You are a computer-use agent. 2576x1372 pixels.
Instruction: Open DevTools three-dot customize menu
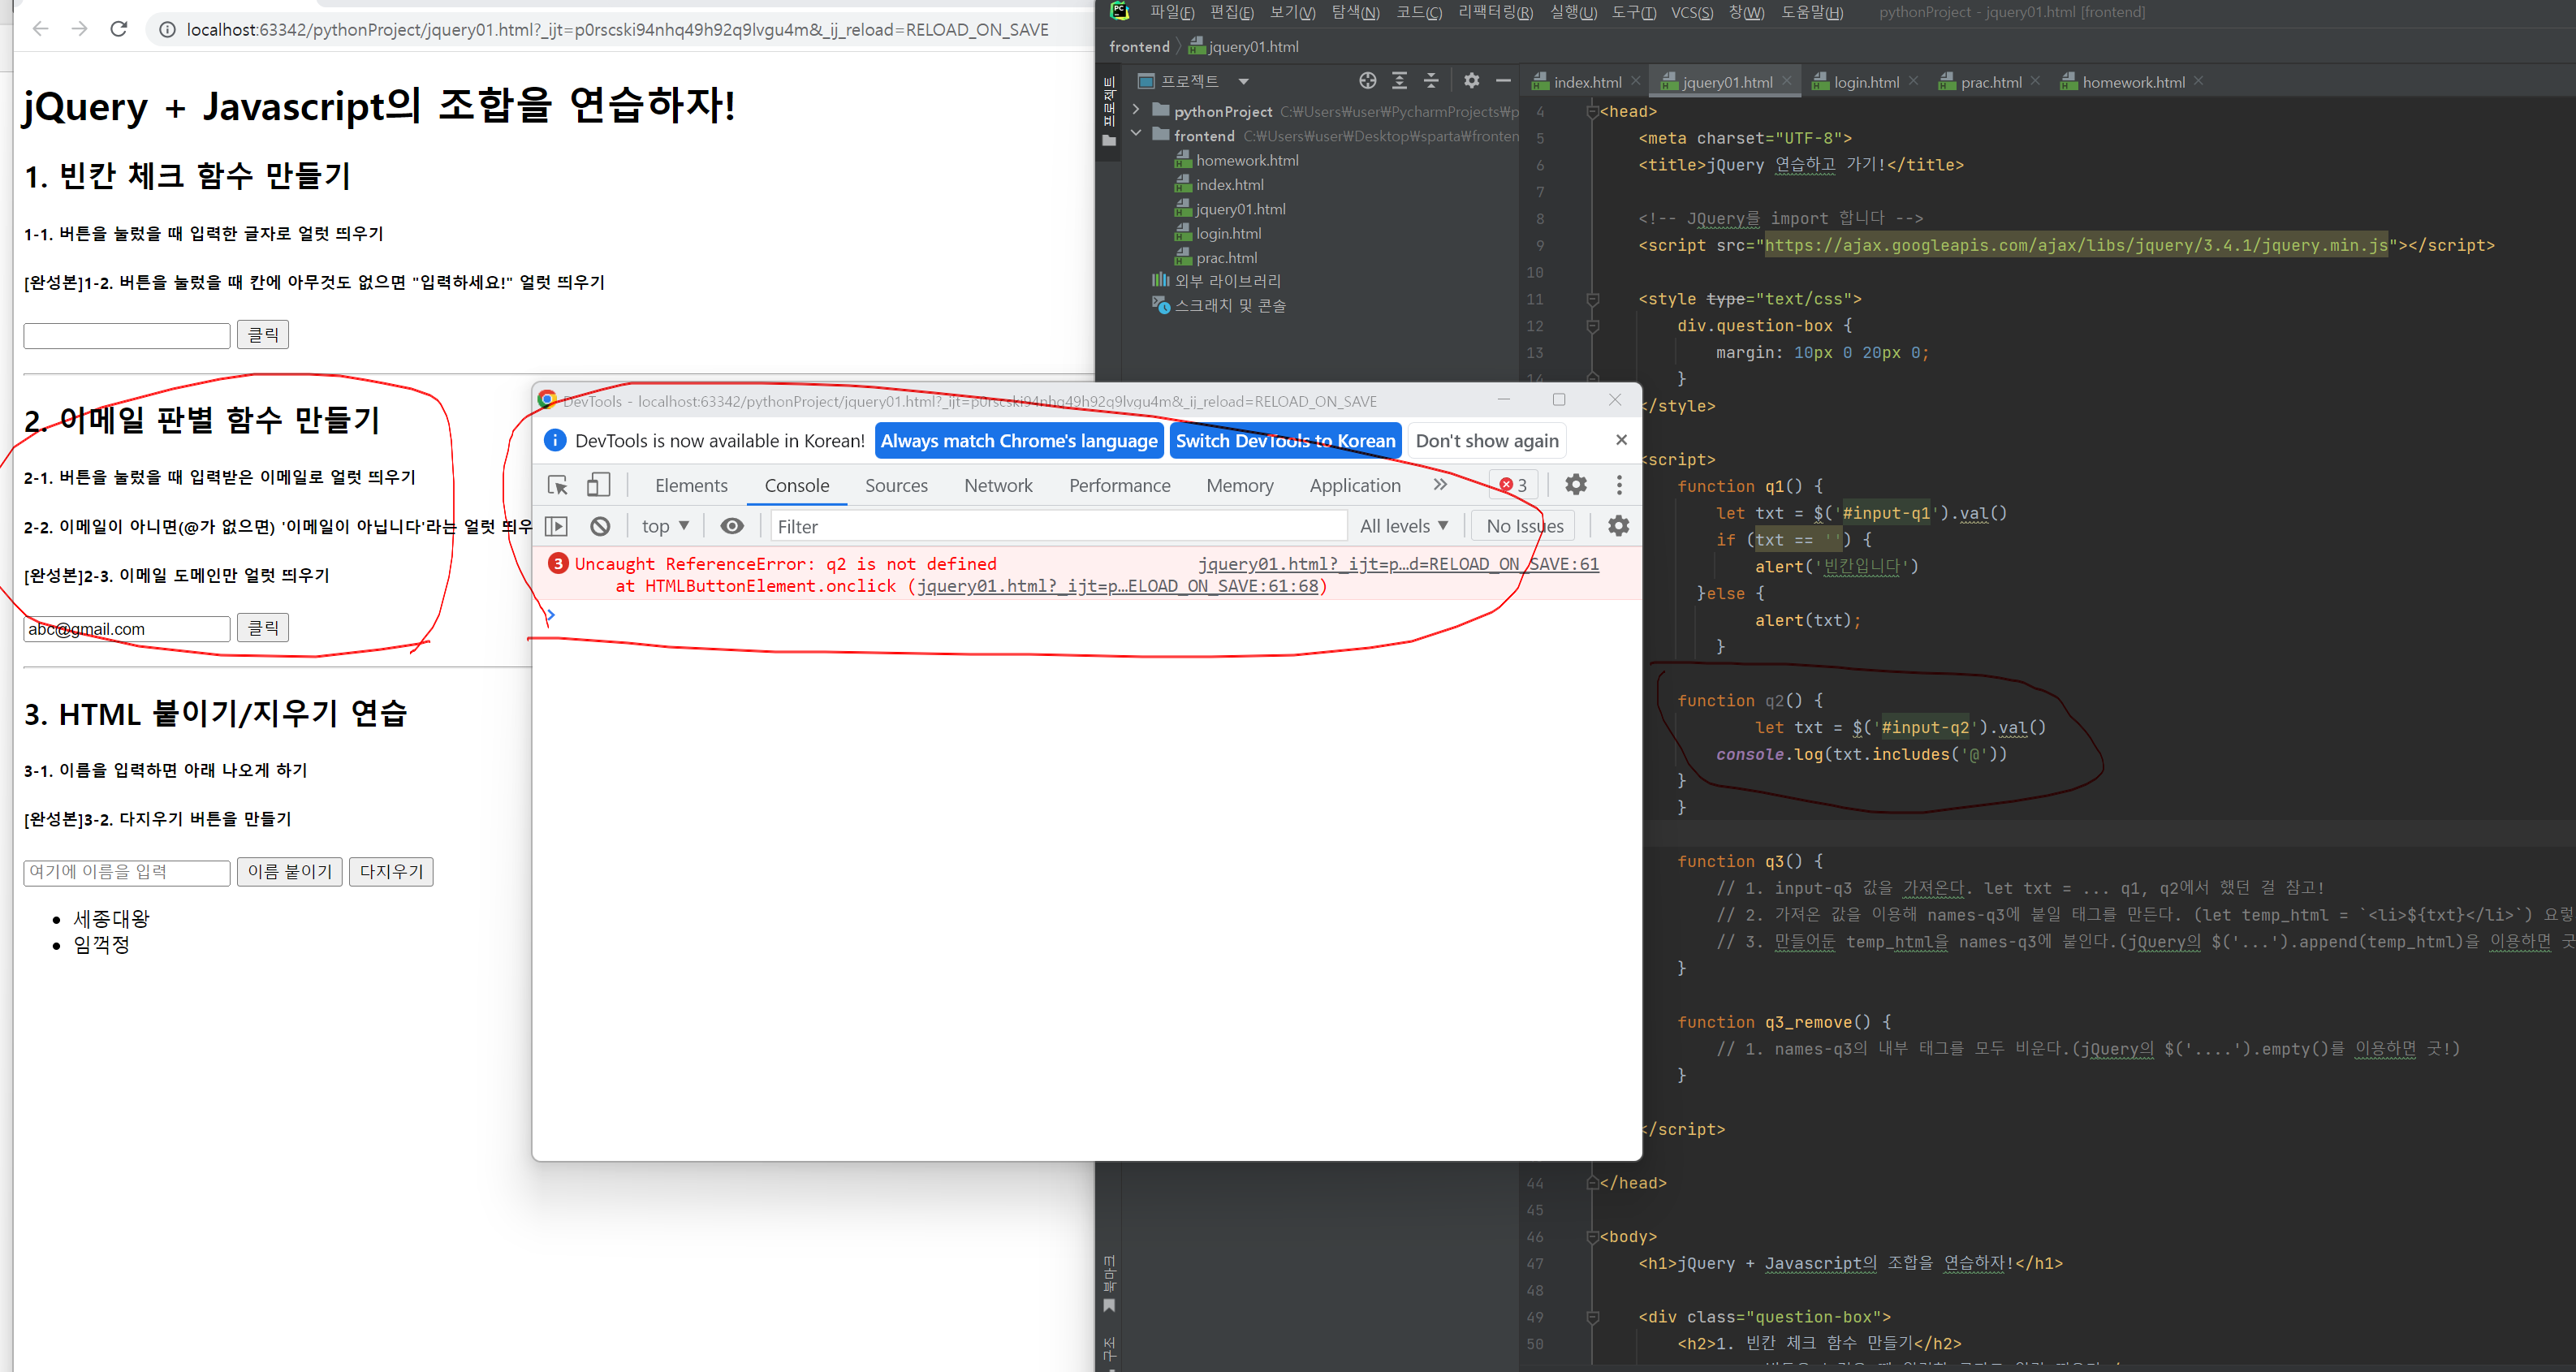click(x=1619, y=485)
